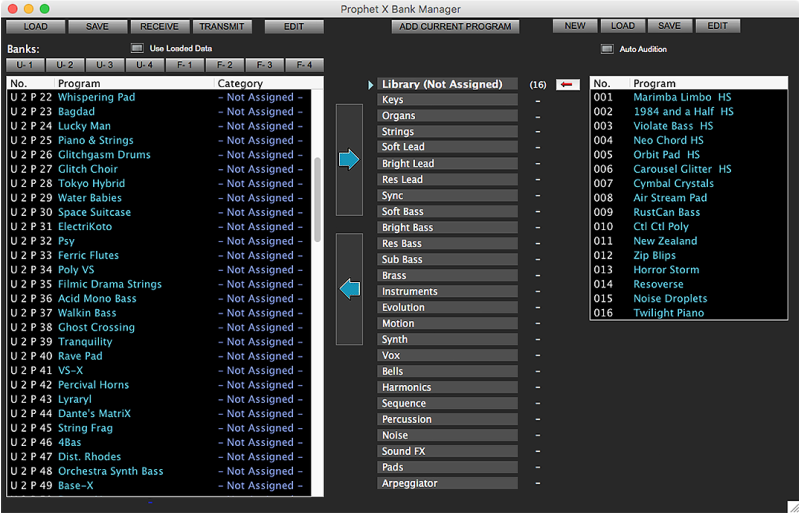Screen dimensions: 800x513
Task: Toggle the Auto Audition checkbox
Action: click(x=606, y=49)
